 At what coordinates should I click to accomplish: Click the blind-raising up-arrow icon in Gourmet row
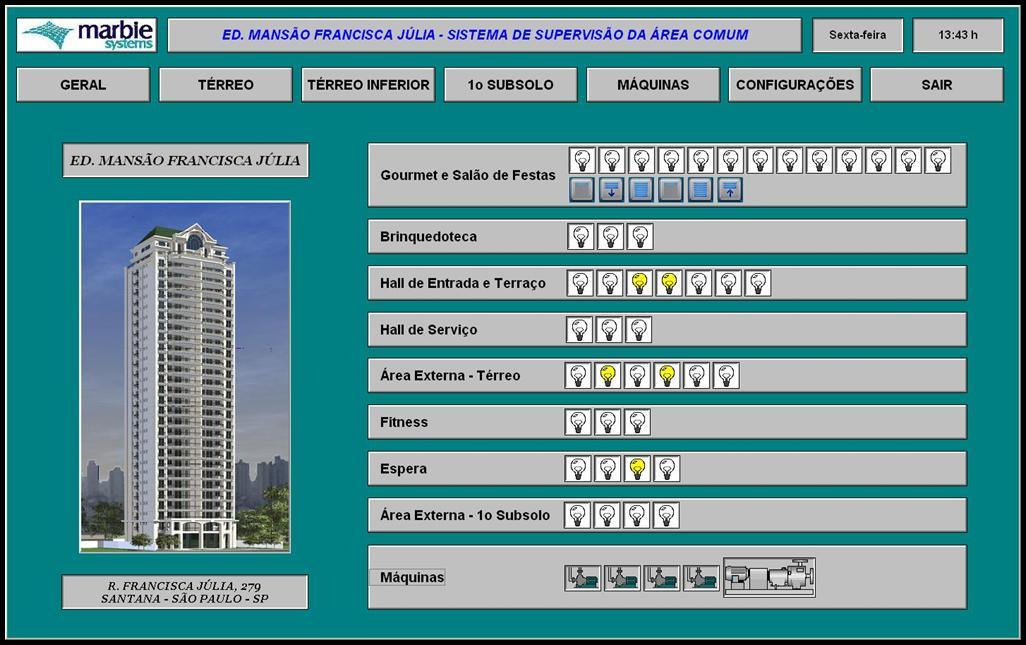[x=730, y=190]
